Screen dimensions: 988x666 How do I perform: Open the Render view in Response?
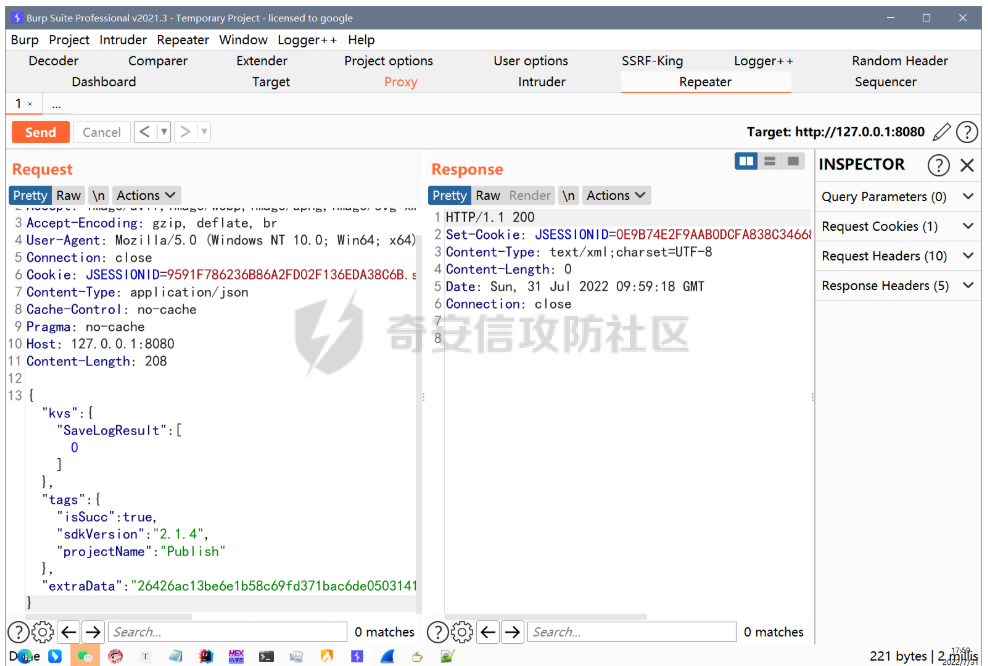[530, 195]
